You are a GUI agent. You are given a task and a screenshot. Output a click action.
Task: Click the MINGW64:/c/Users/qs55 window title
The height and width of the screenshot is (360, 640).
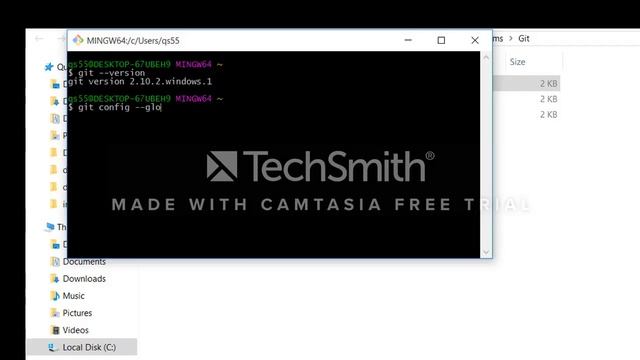[x=133, y=40]
